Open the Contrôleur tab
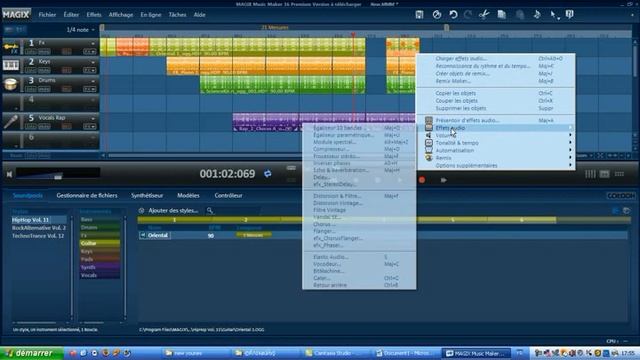This screenshot has width=640, height=360. tap(229, 196)
